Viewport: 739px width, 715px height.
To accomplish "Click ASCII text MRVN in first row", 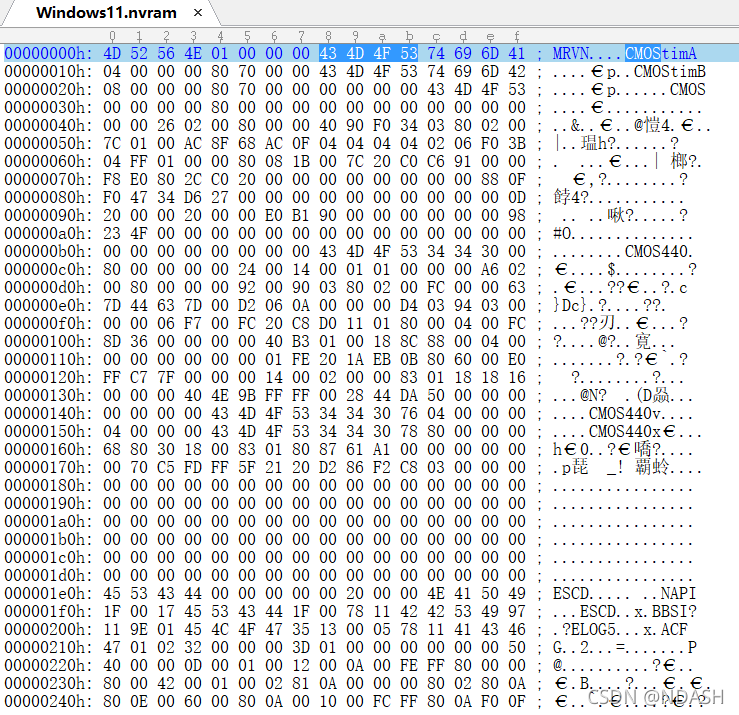I will point(571,53).
